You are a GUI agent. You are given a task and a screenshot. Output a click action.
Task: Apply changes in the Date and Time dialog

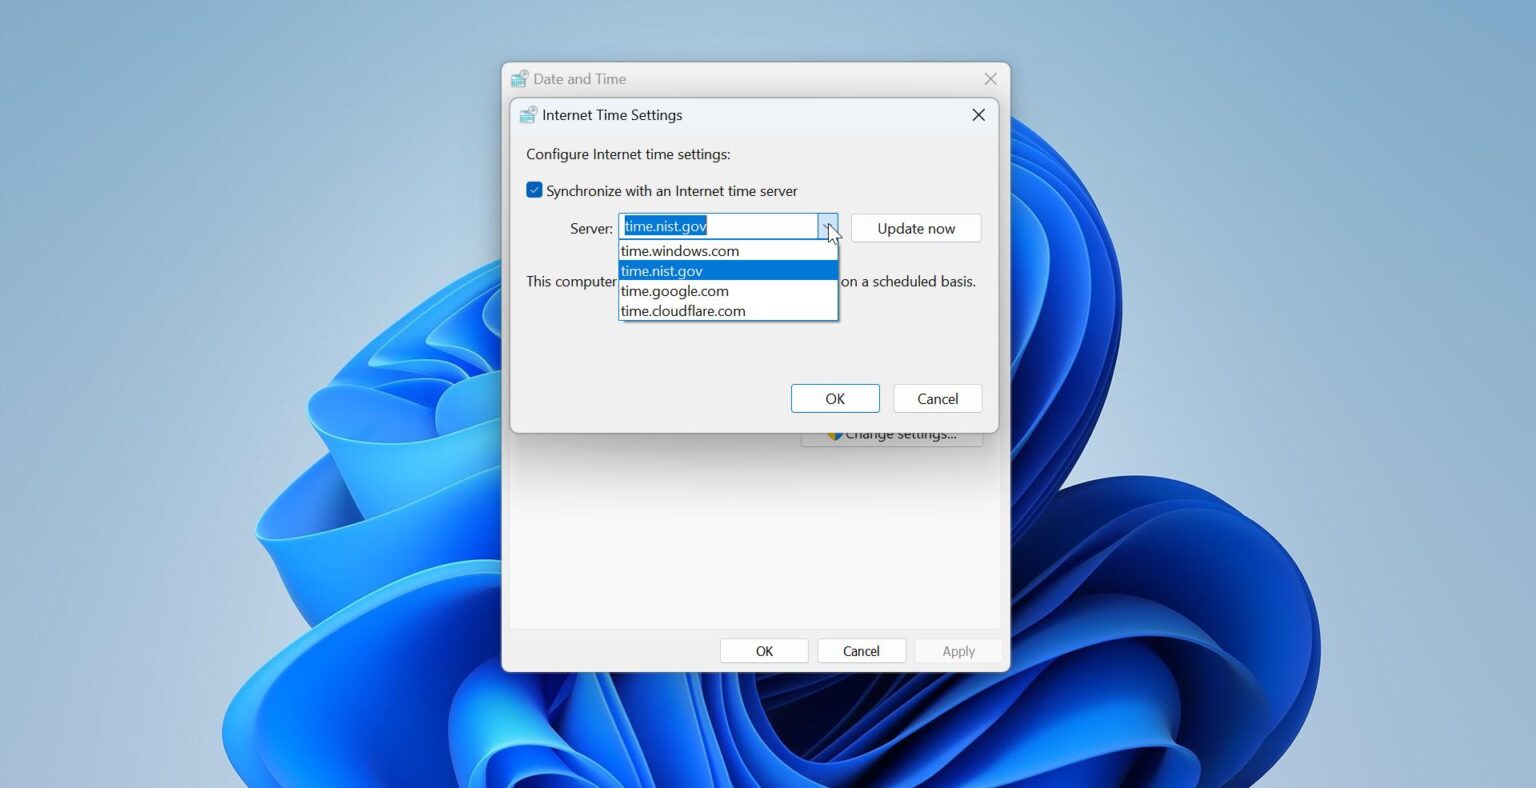(x=957, y=650)
